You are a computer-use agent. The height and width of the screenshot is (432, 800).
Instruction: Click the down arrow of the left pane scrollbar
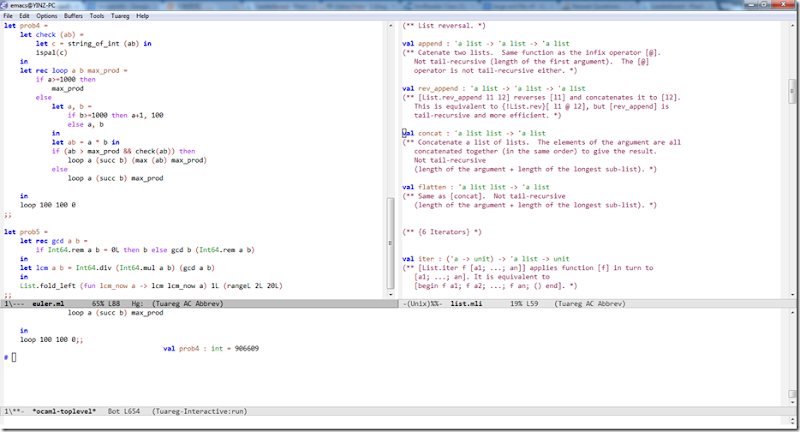391,292
